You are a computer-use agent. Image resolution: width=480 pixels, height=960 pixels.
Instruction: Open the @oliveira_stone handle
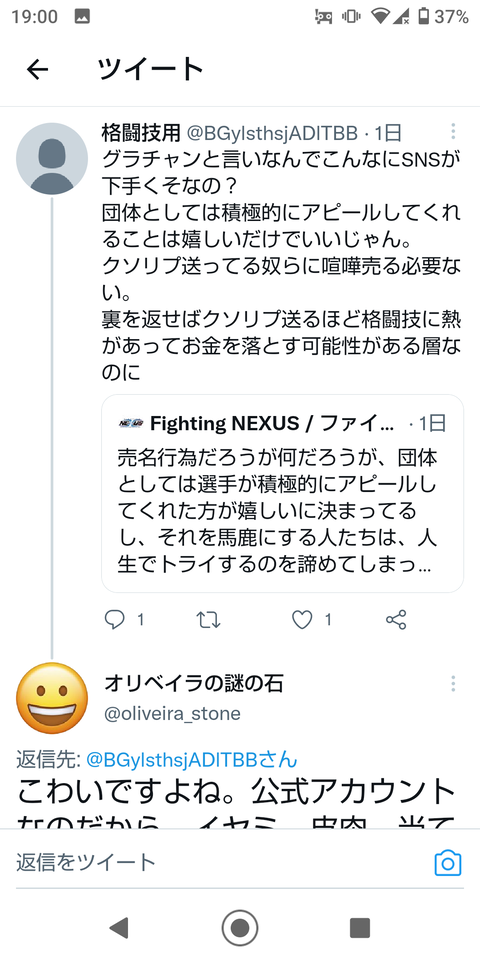pyautogui.click(x=173, y=713)
